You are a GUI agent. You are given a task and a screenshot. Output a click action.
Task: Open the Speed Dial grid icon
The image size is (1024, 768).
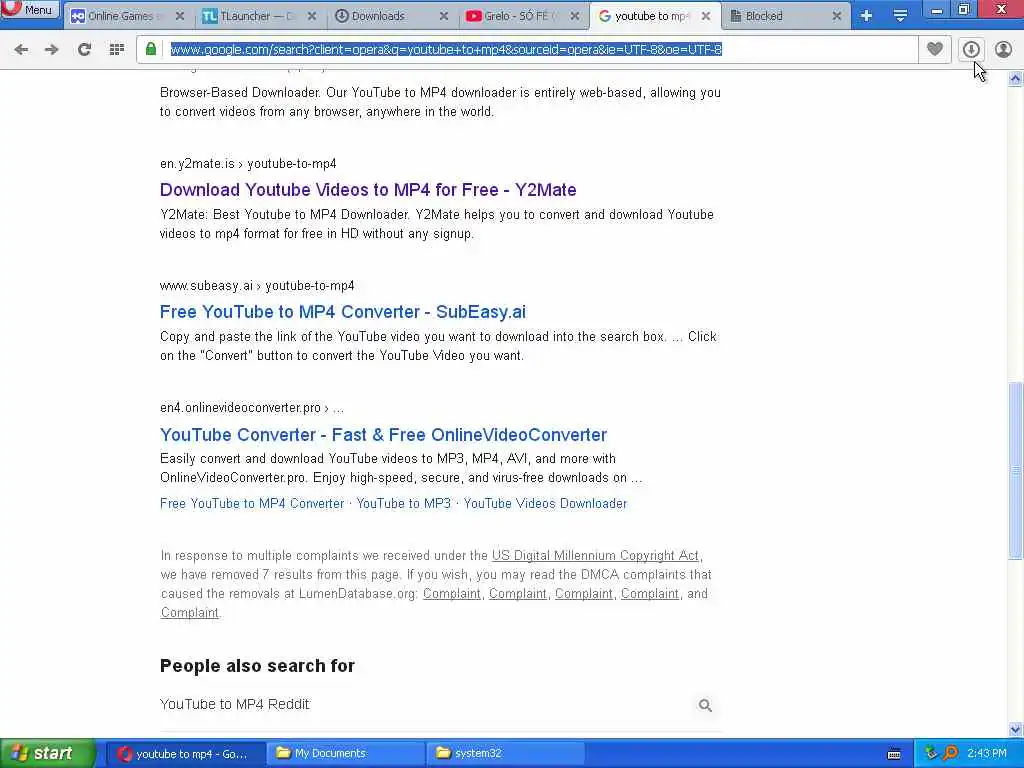[x=116, y=49]
